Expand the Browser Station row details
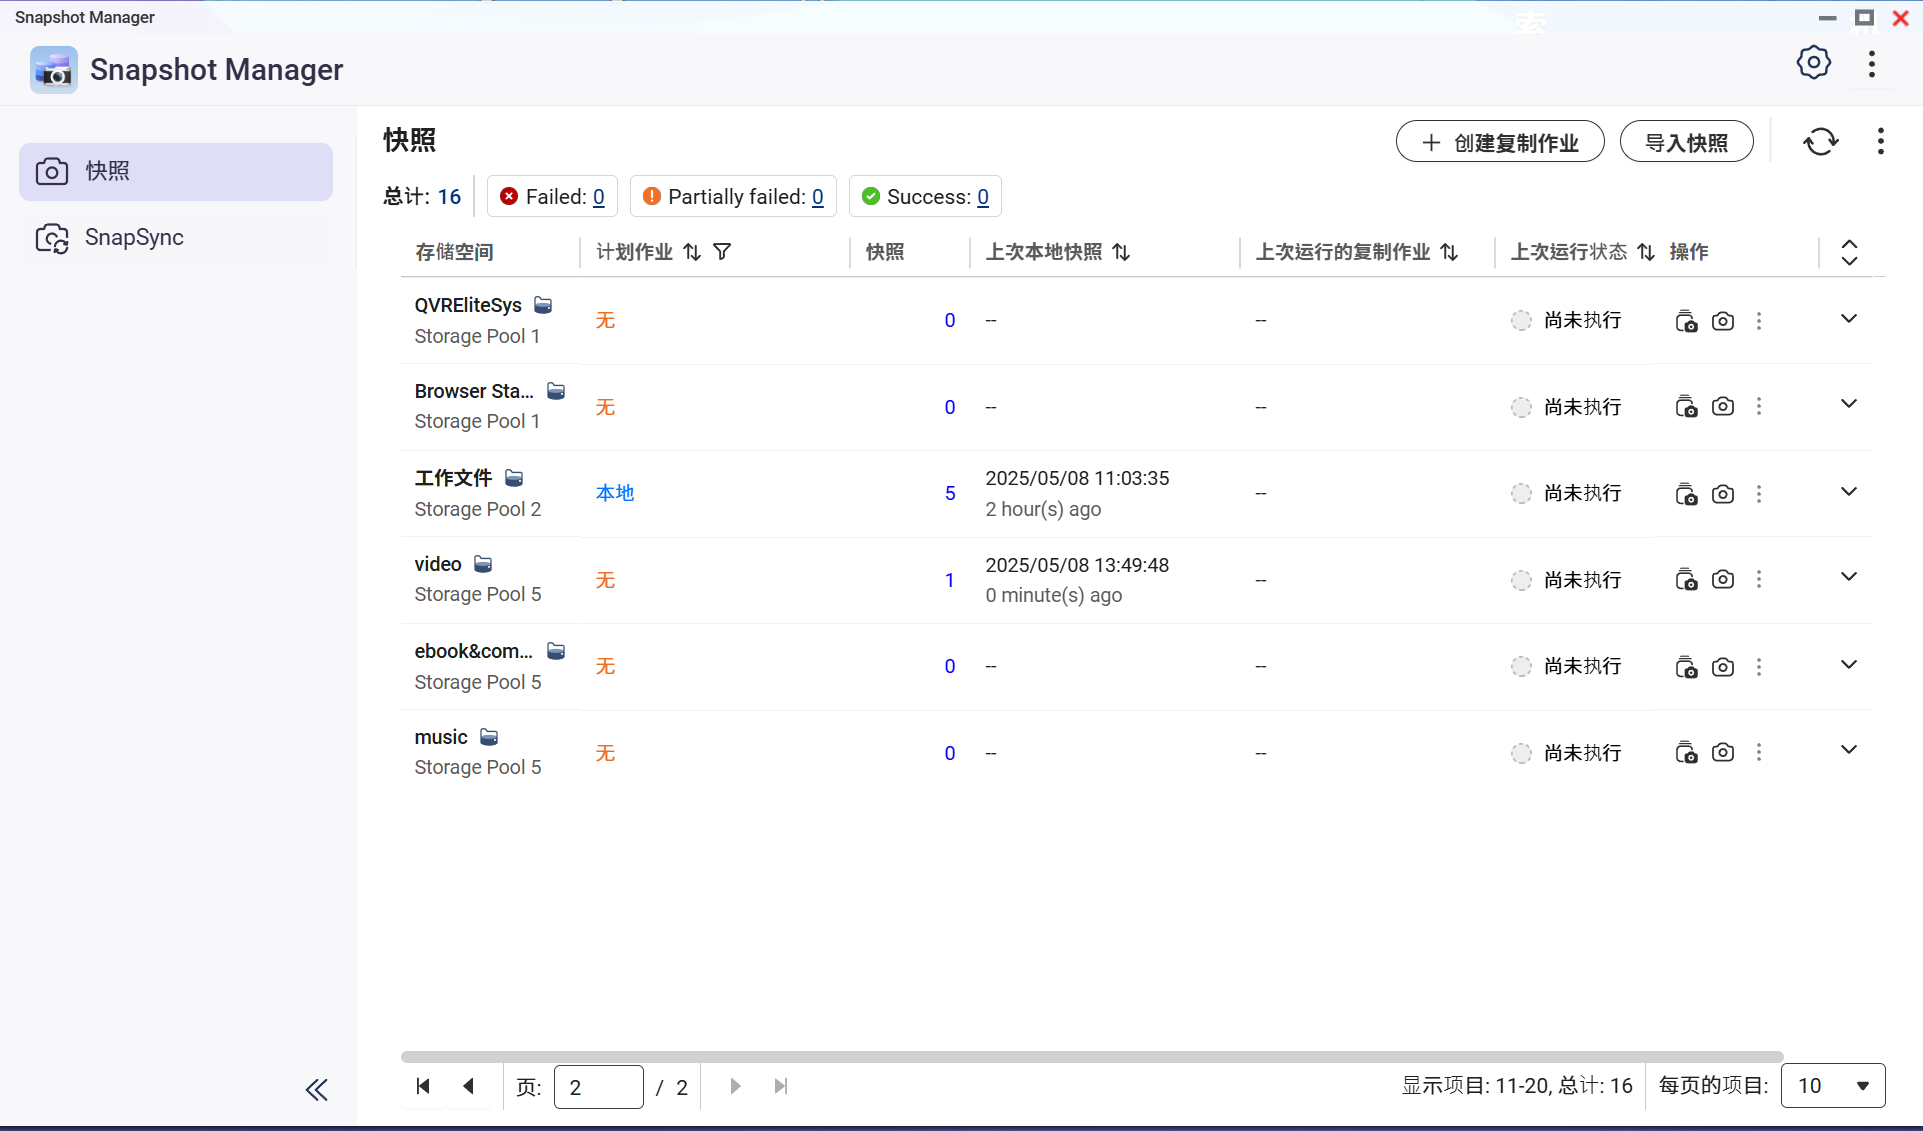The image size is (1923, 1131). point(1849,404)
